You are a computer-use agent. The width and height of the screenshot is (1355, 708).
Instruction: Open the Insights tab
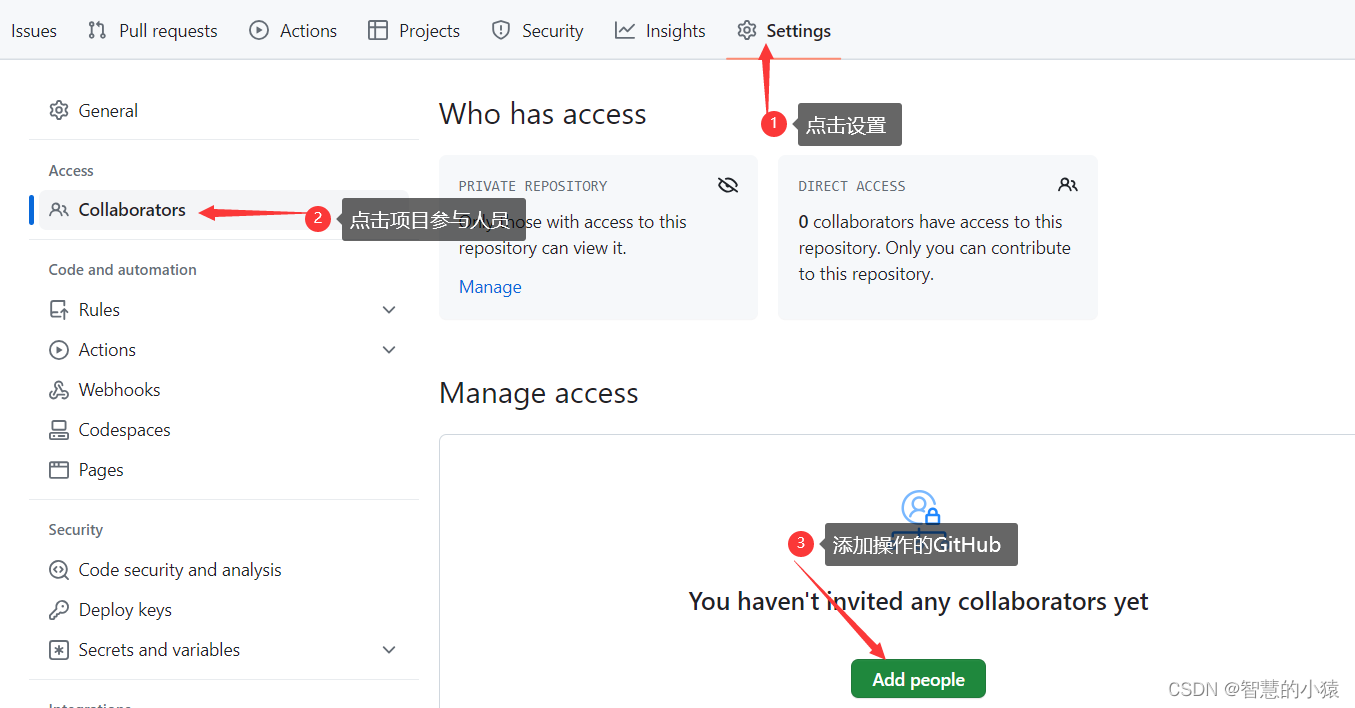tap(660, 30)
